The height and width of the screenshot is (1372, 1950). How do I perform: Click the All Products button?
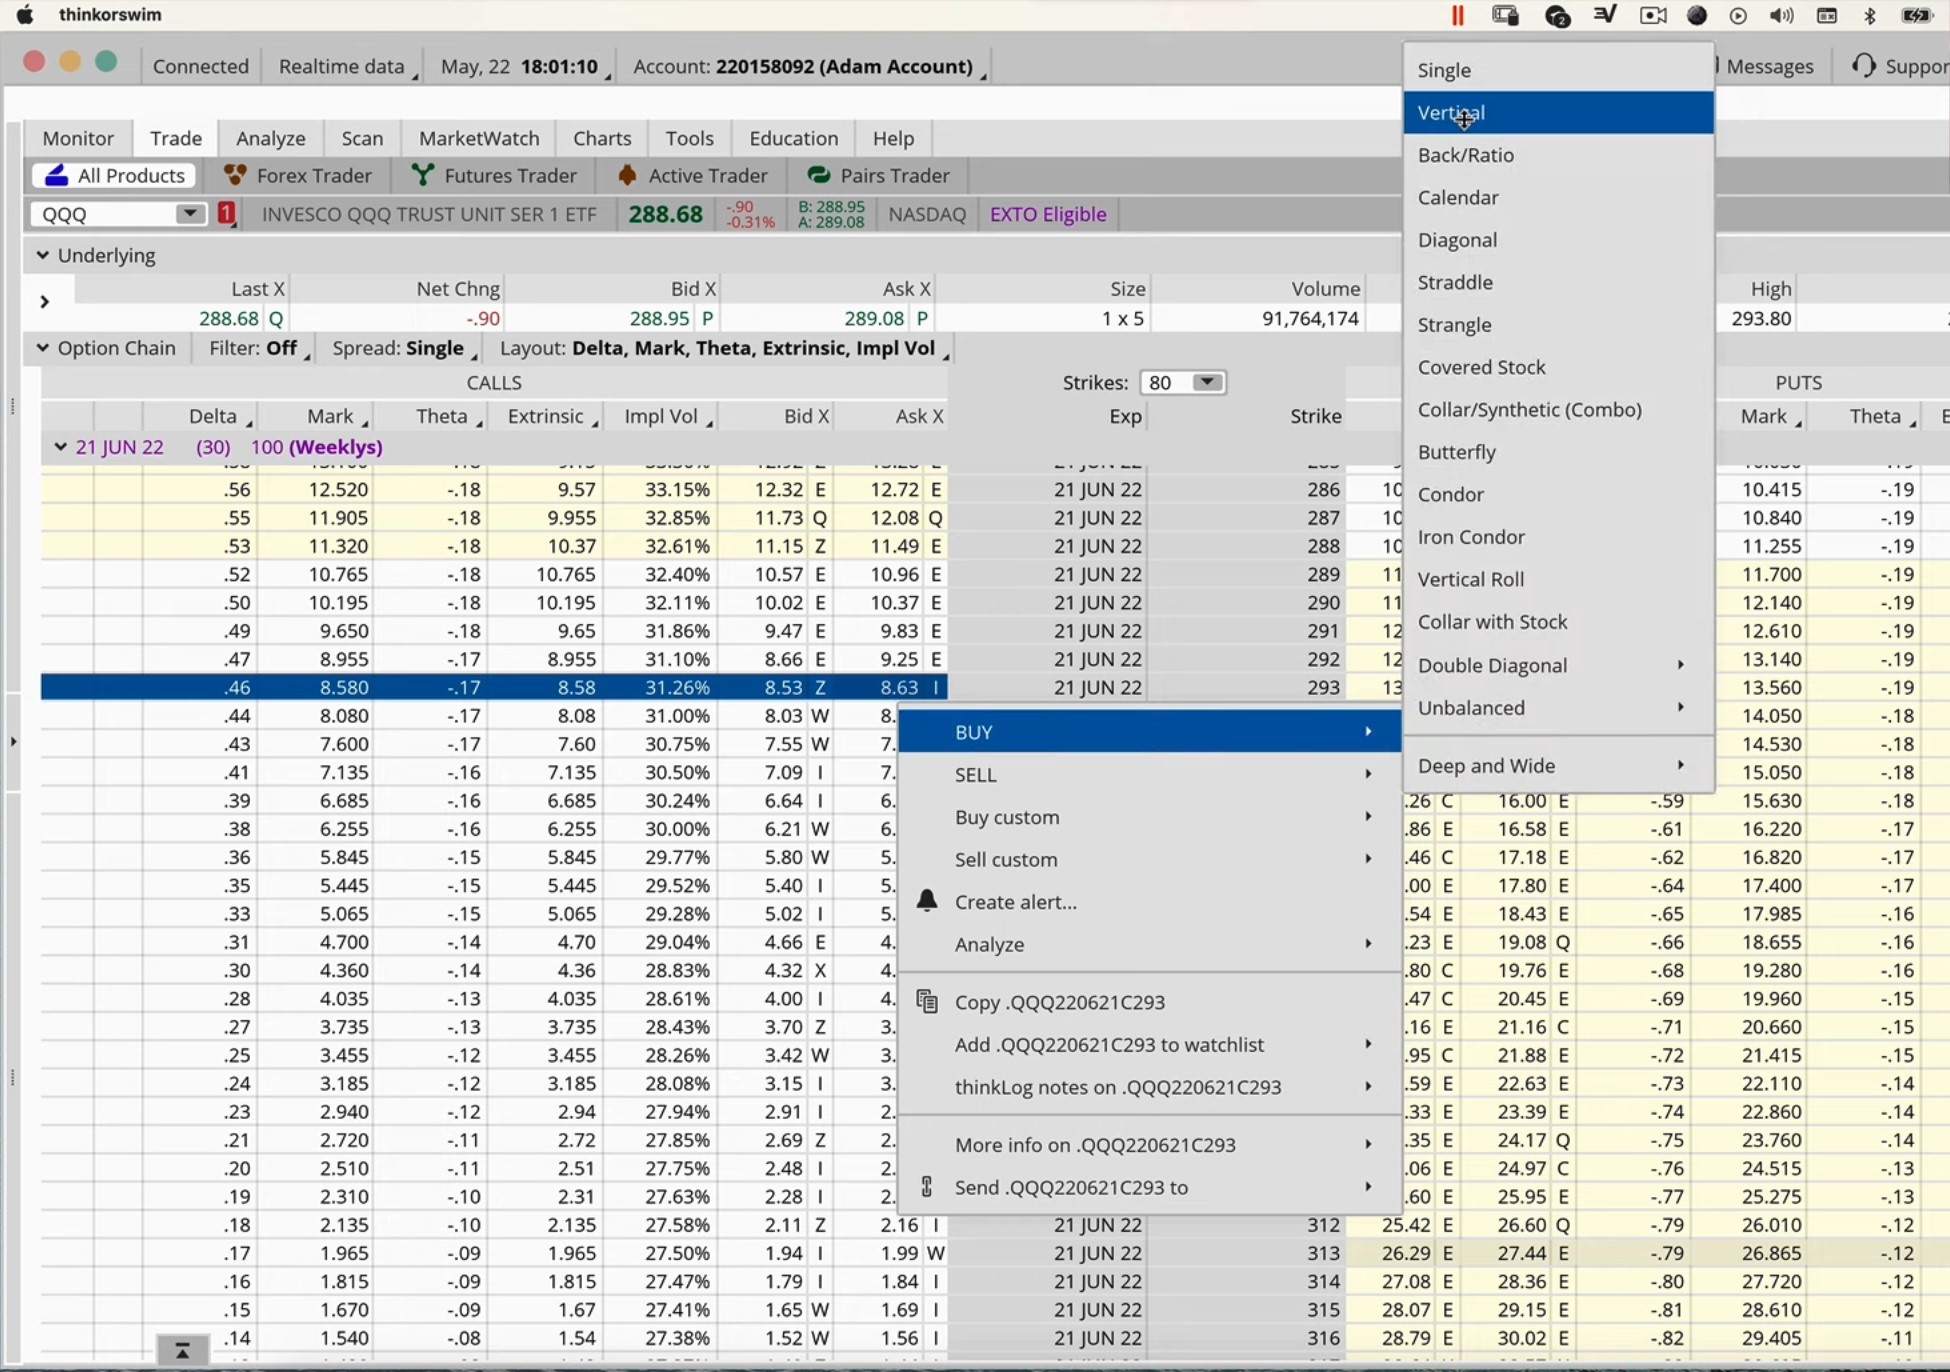coord(115,175)
